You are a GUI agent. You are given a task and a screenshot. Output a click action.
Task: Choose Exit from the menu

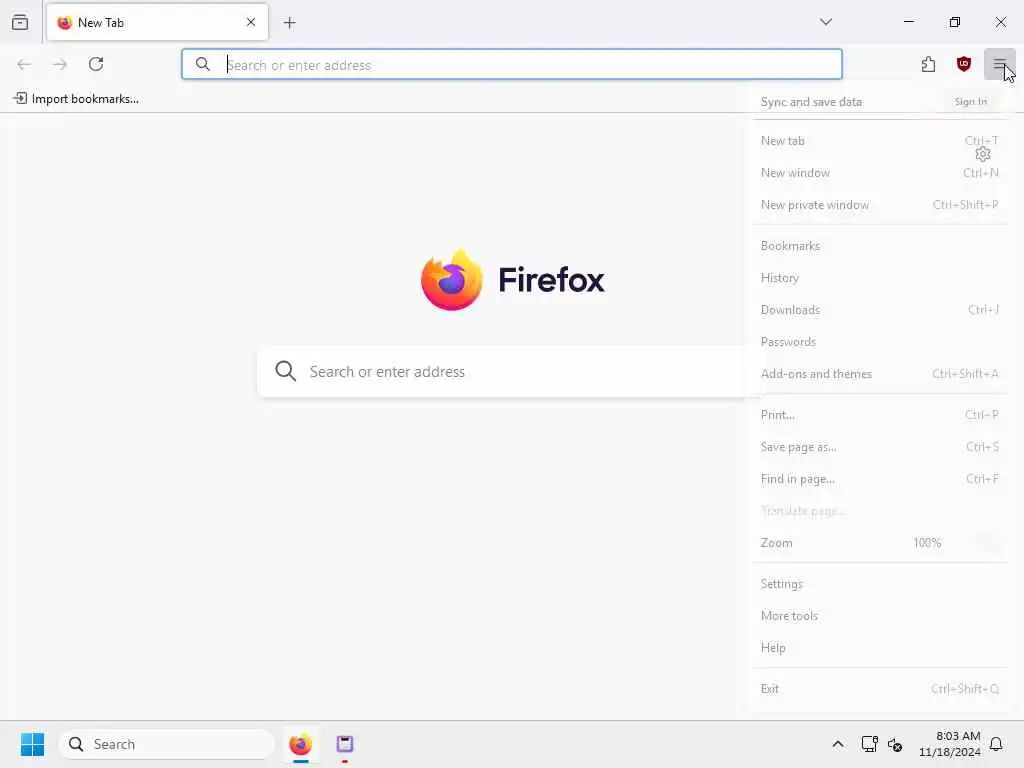pyautogui.click(x=879, y=689)
